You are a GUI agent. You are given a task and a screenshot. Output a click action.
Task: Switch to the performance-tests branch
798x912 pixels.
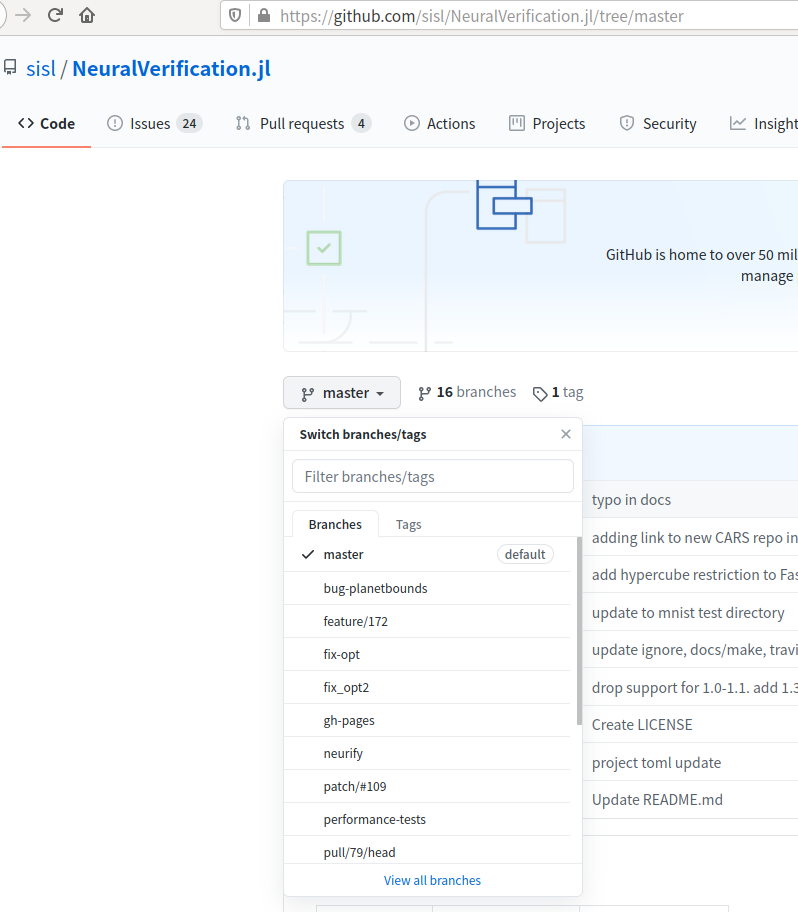pyautogui.click(x=427, y=819)
